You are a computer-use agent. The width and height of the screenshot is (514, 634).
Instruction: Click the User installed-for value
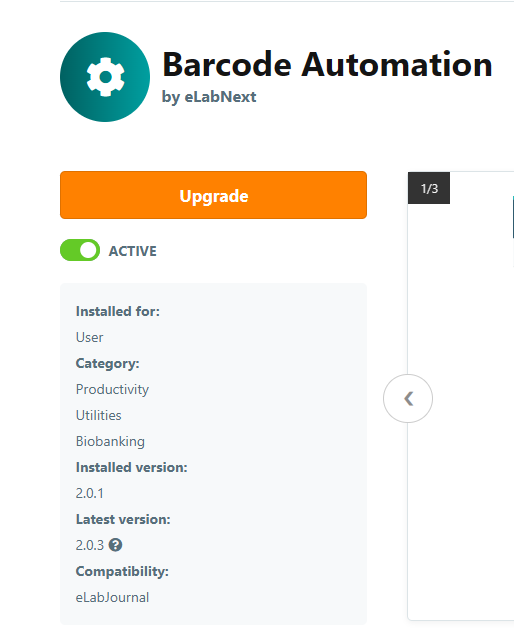pos(89,337)
